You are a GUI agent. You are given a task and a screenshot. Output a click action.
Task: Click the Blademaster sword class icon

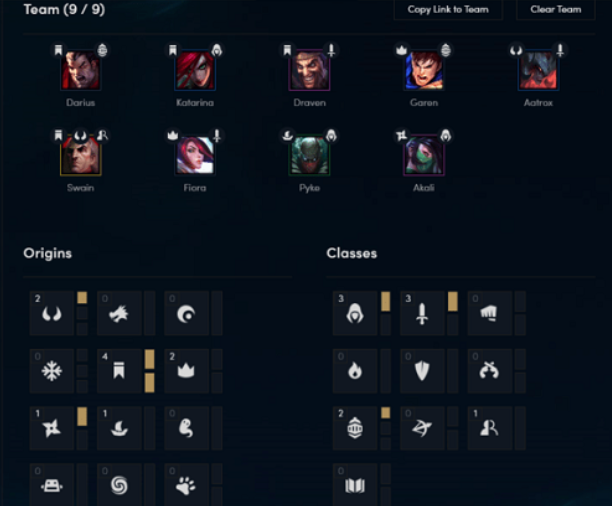click(422, 313)
